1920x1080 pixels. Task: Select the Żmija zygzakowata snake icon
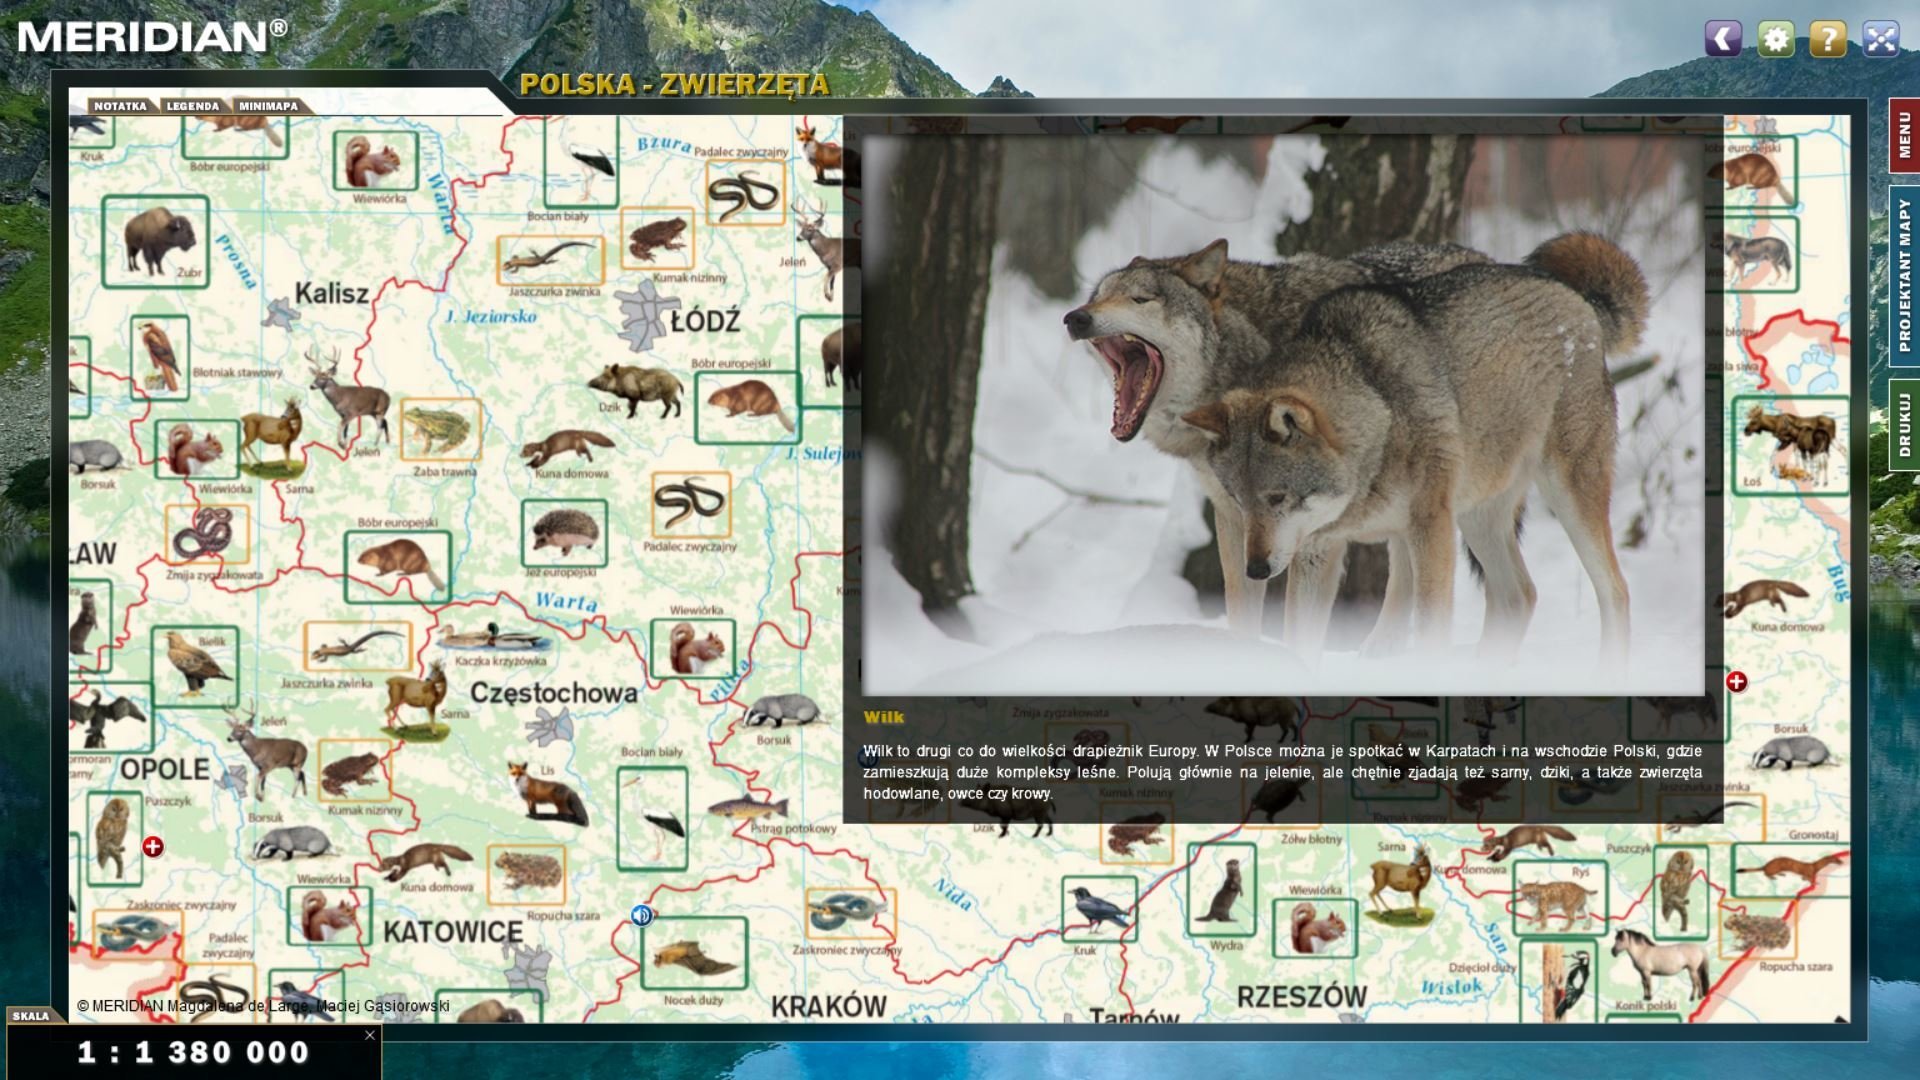coord(206,535)
